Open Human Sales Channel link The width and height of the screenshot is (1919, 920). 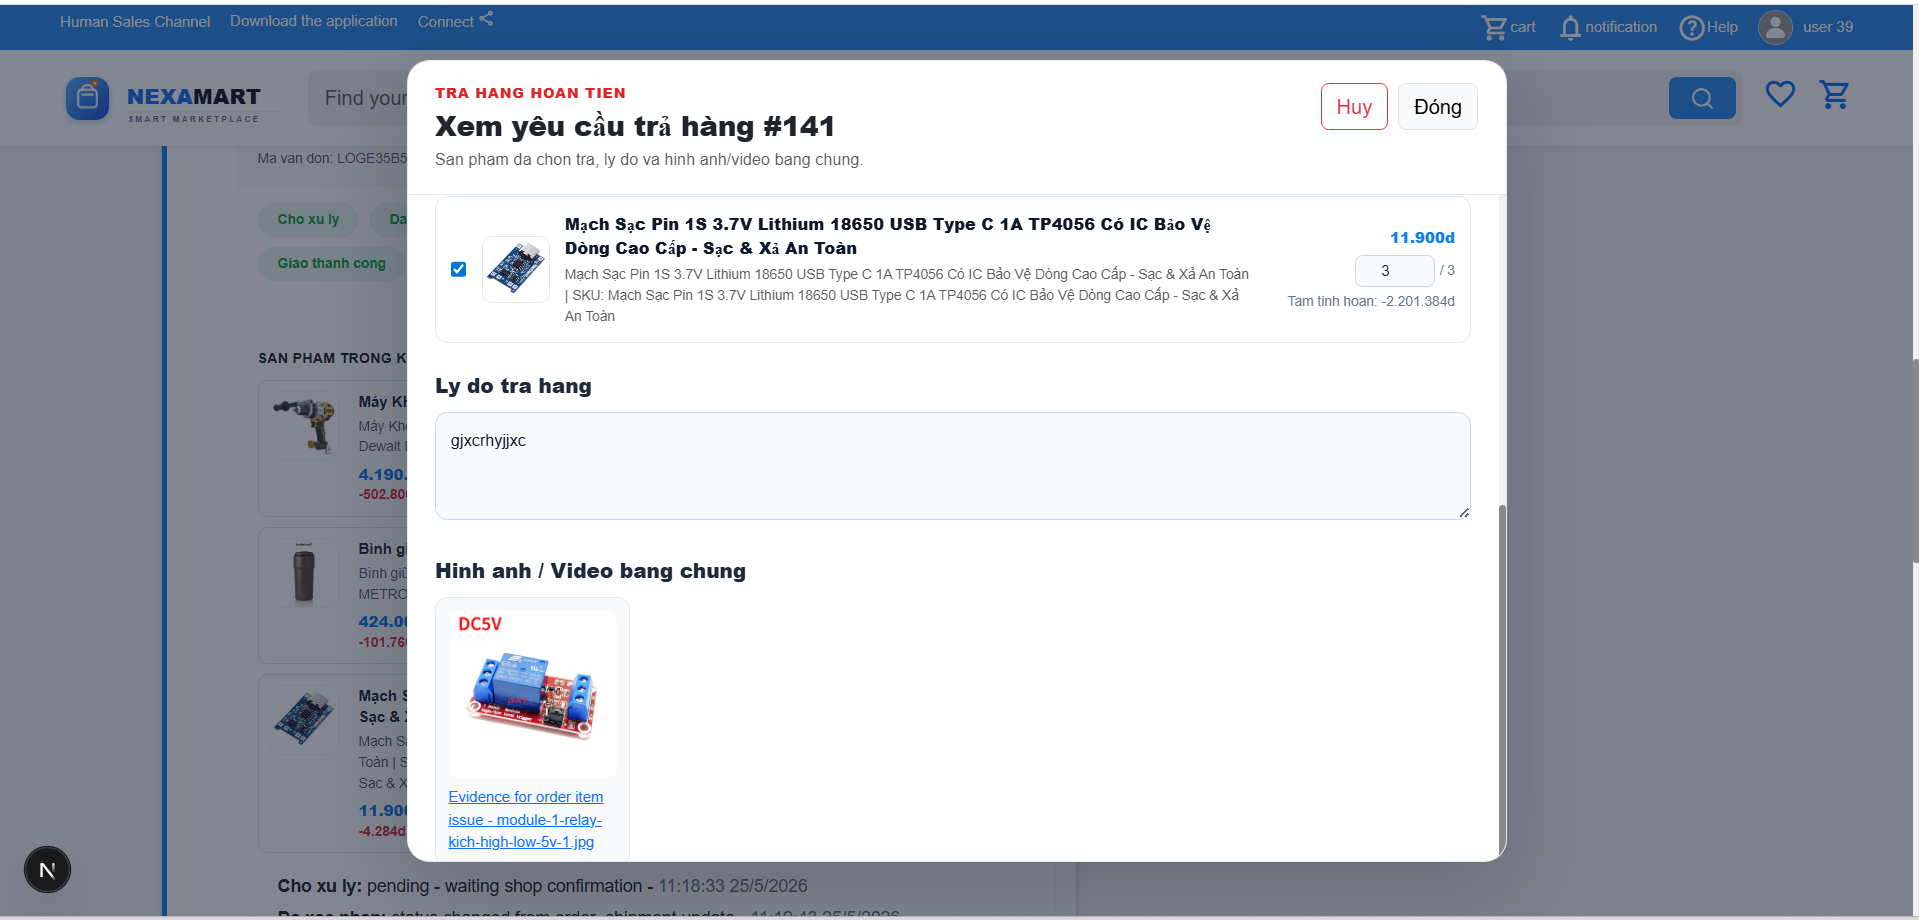click(x=135, y=22)
